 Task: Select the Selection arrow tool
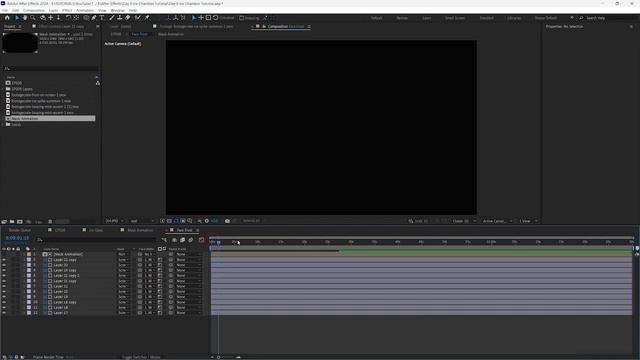[17, 18]
